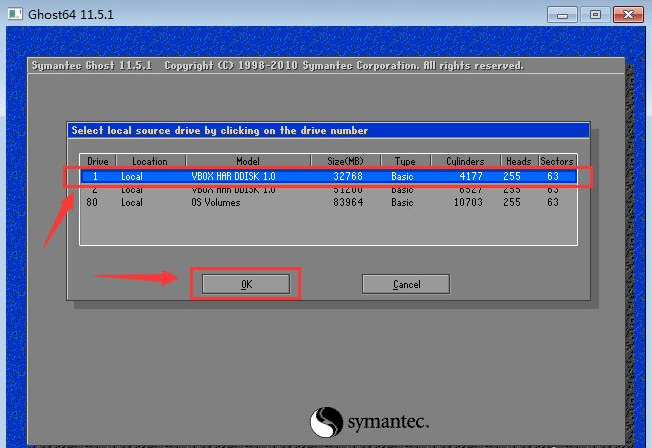The image size is (652, 448).
Task: Select drive 80 OS Volumes row
Action: point(328,203)
